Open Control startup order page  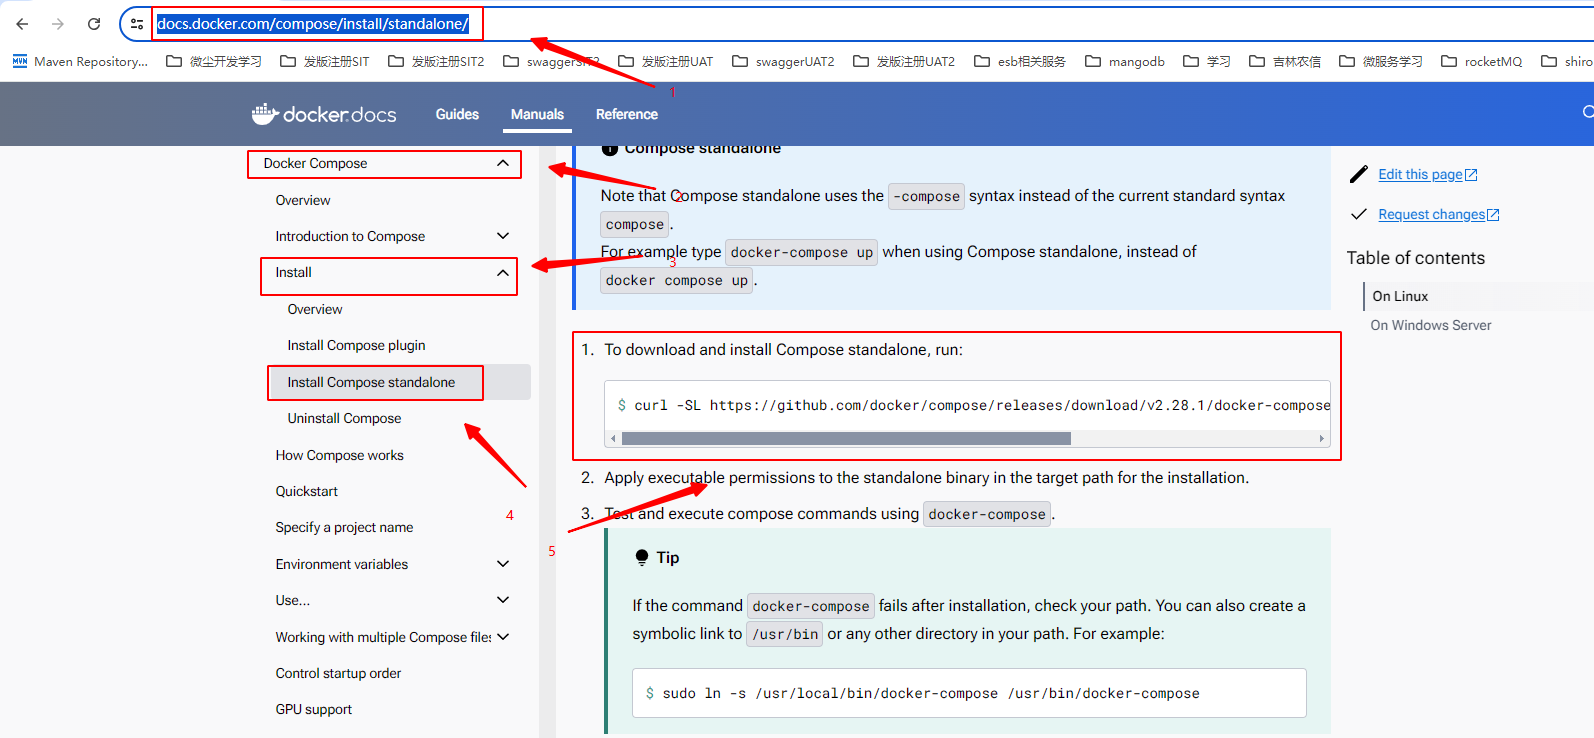click(x=338, y=673)
